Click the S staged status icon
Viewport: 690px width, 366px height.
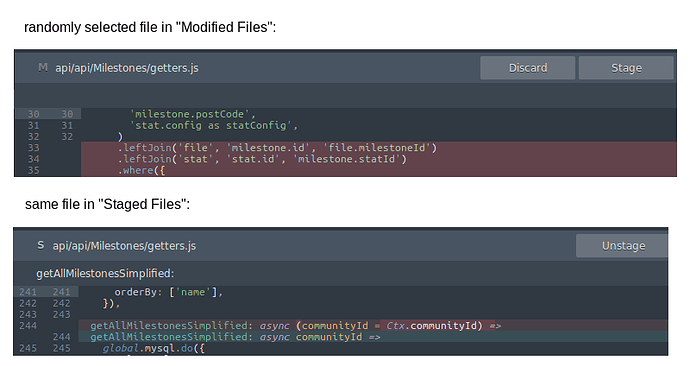click(x=40, y=245)
